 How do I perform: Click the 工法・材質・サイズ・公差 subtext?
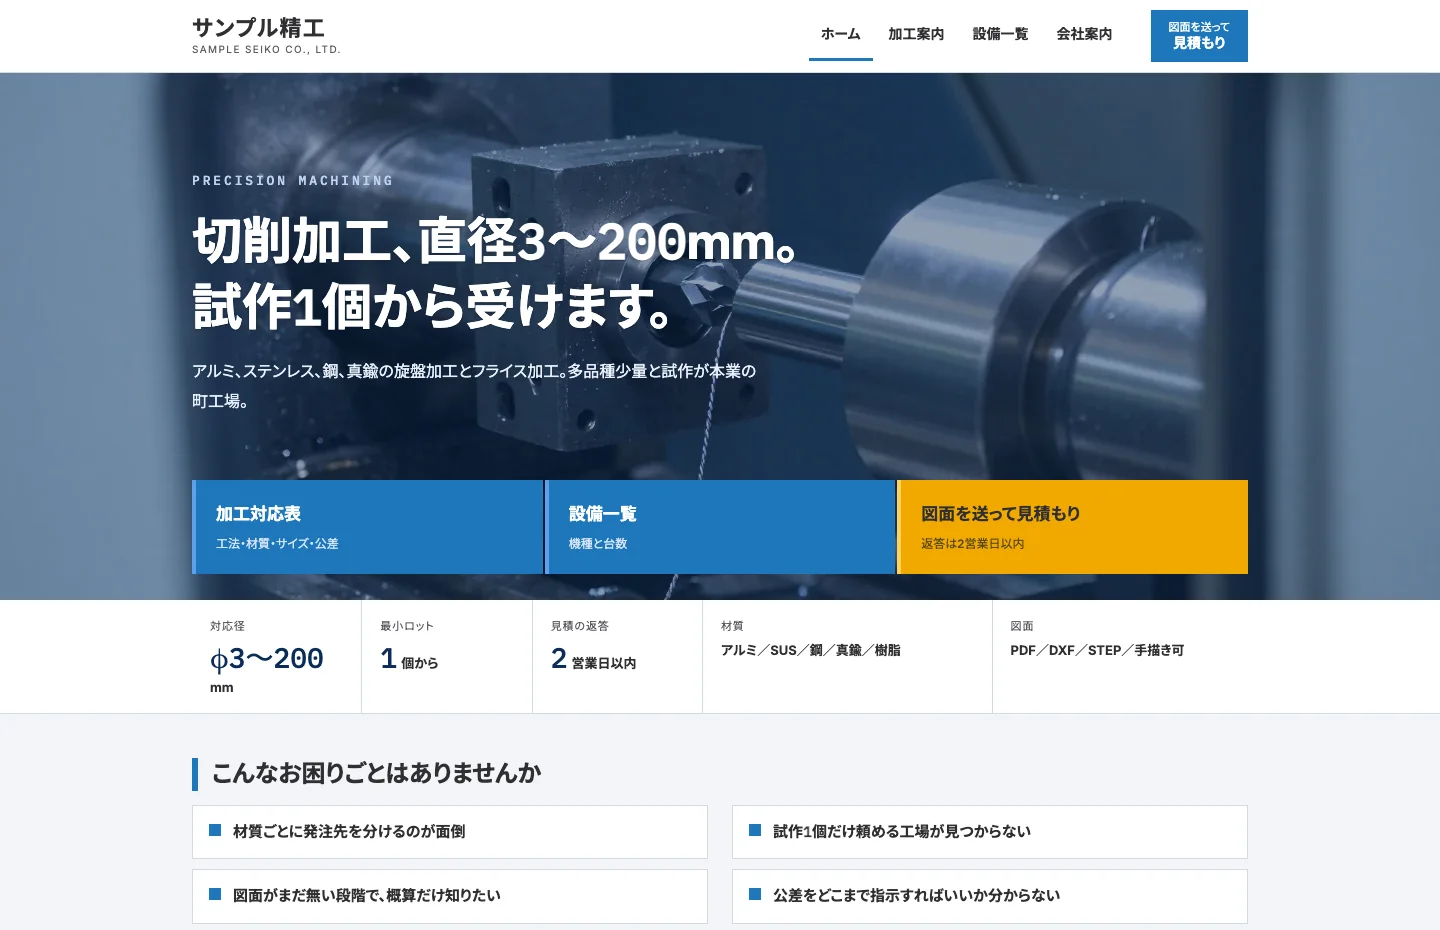(277, 544)
